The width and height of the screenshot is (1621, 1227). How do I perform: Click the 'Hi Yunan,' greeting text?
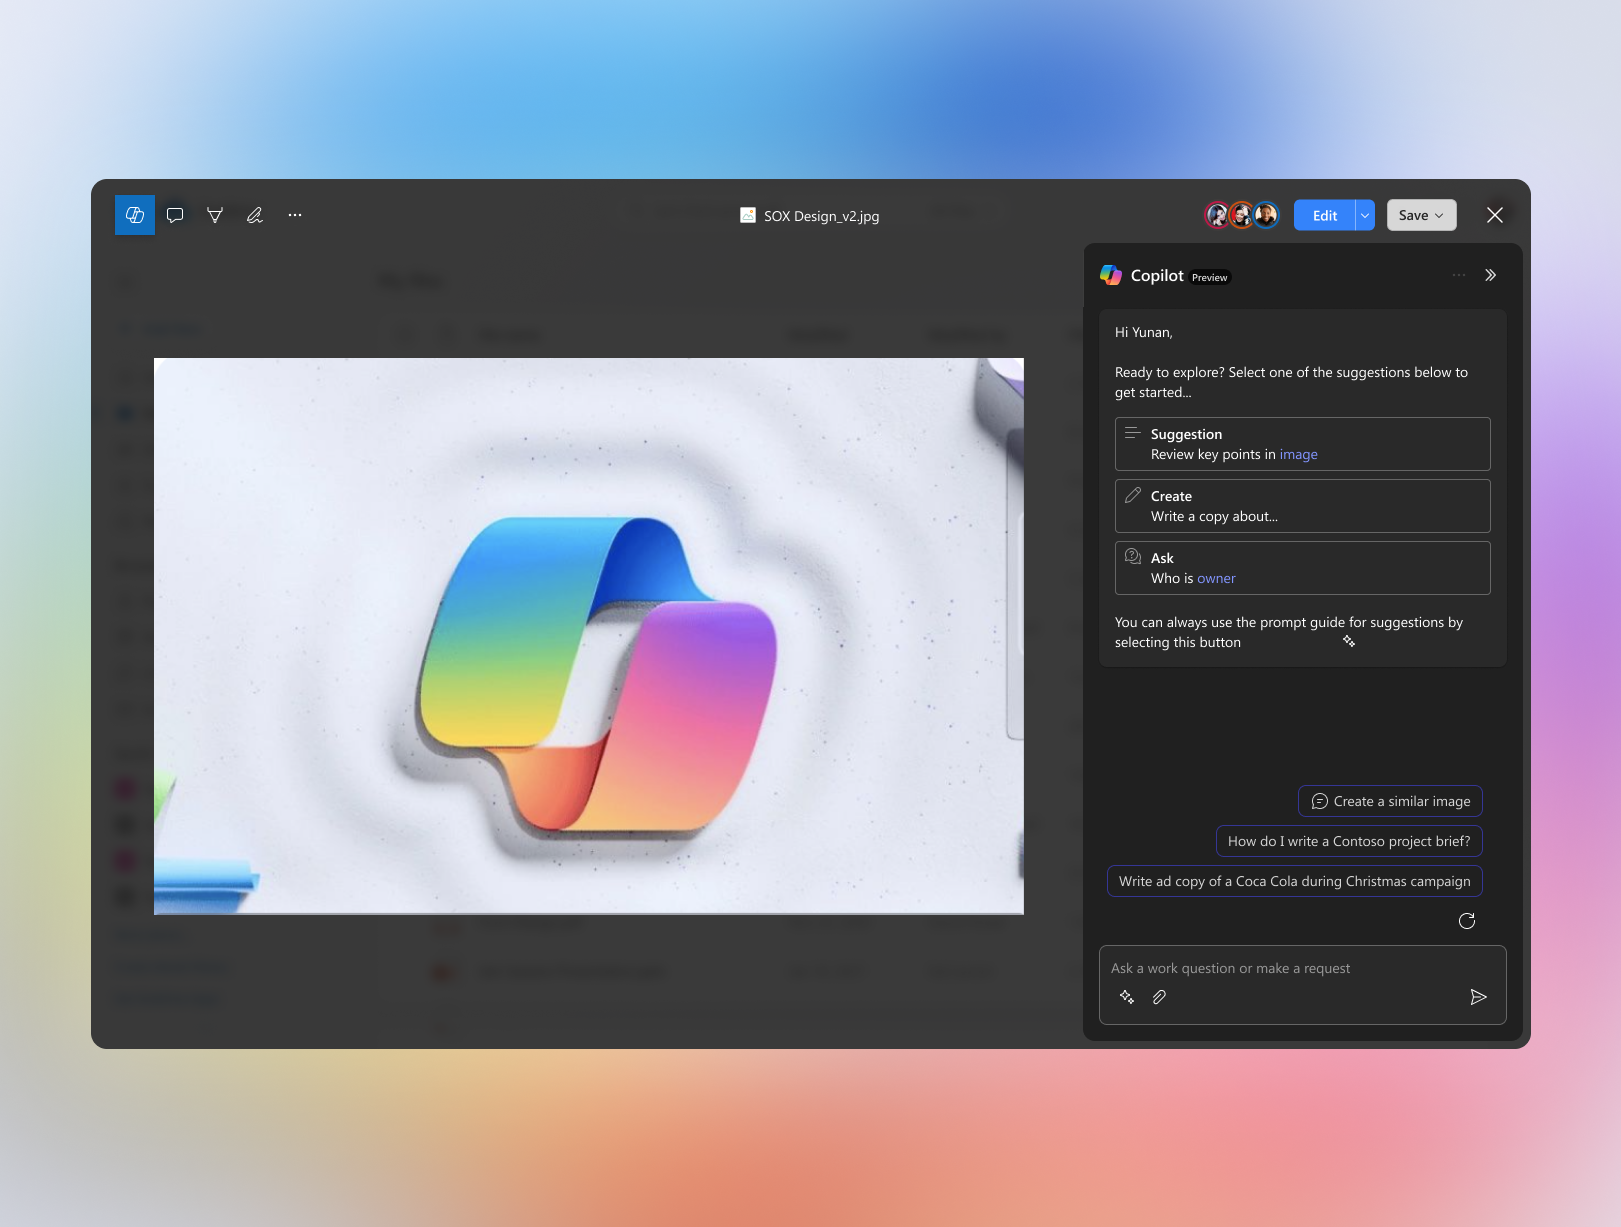[x=1144, y=332]
